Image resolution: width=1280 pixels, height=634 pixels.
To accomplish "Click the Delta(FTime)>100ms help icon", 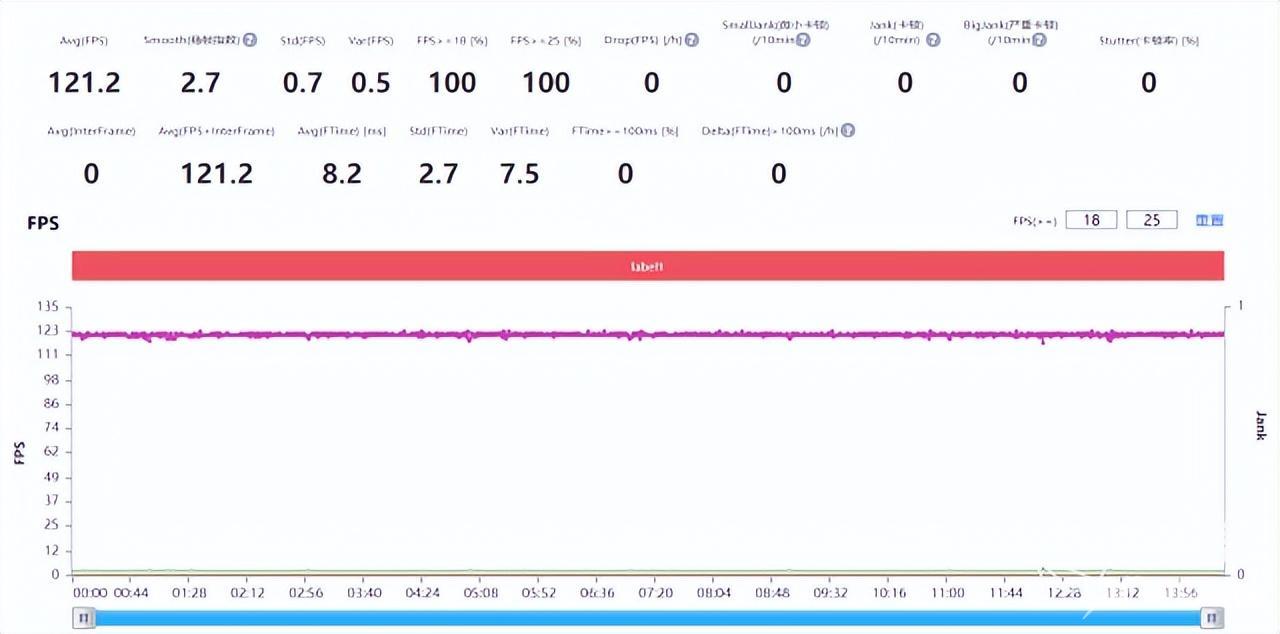I will tap(848, 131).
